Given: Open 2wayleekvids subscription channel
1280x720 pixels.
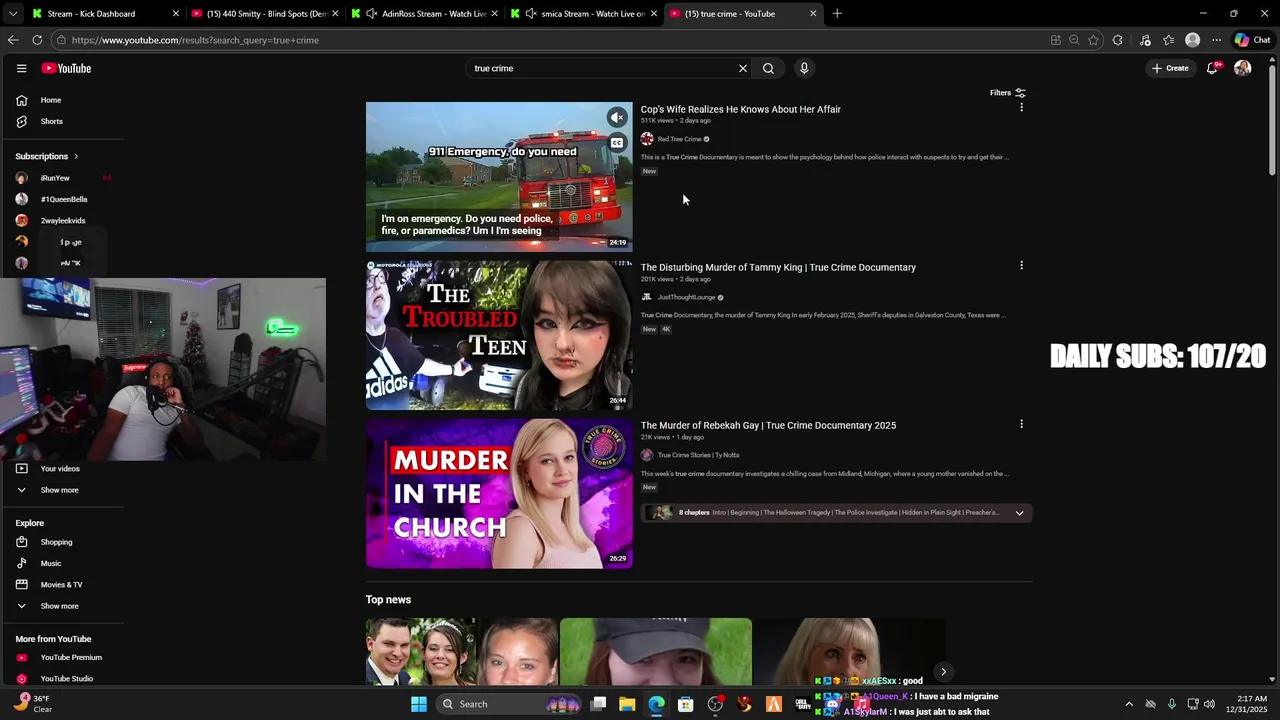Looking at the screenshot, I should [x=62, y=220].
